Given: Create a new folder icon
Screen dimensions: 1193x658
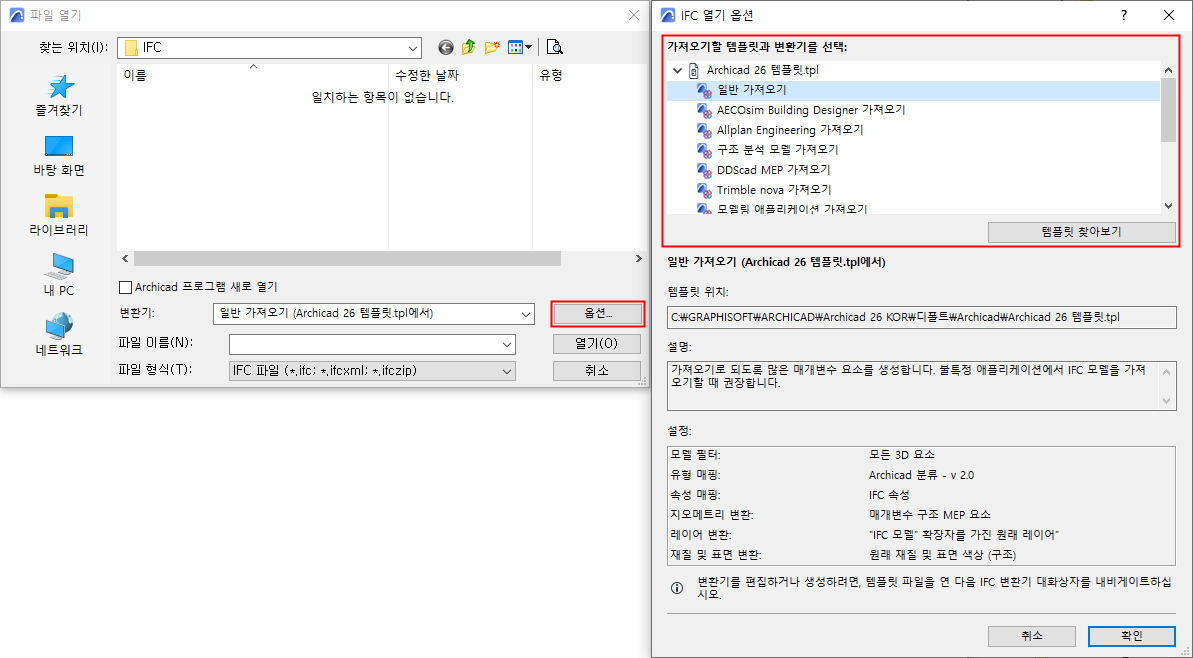Looking at the screenshot, I should [492, 47].
